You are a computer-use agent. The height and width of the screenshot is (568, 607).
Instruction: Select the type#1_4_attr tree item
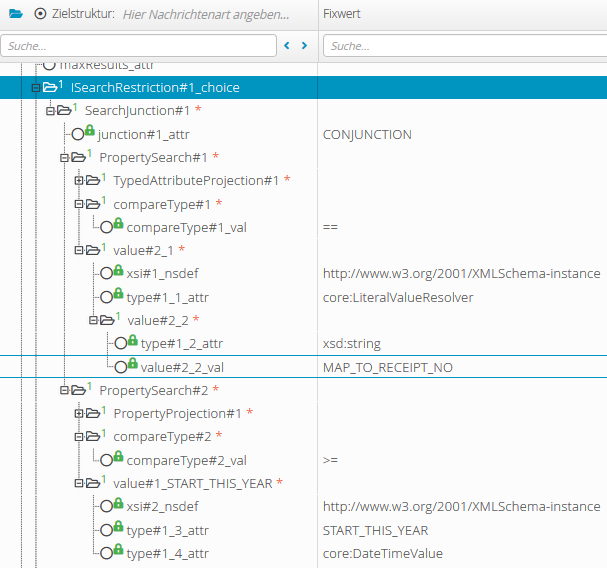167,554
